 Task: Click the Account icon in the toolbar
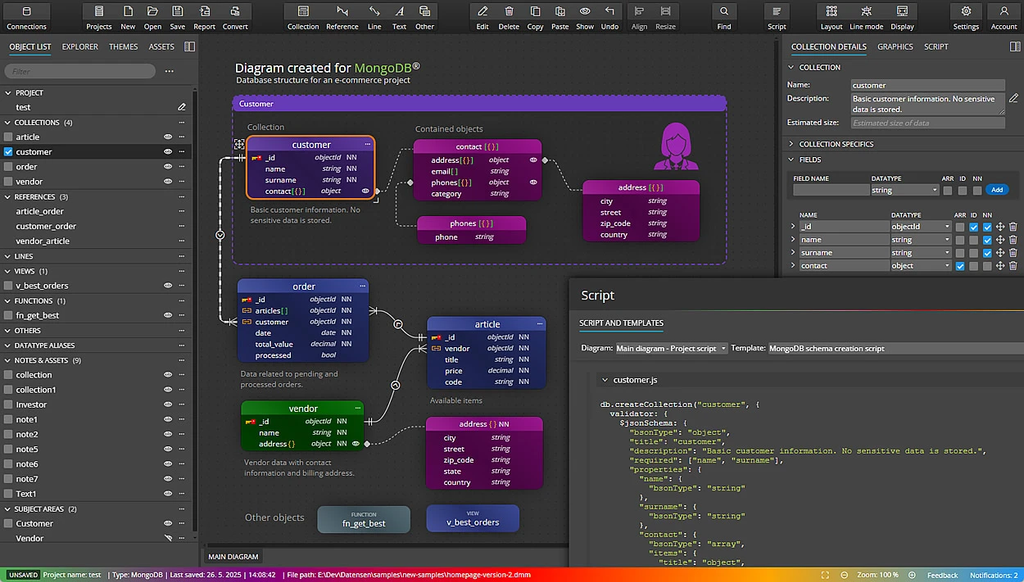tap(1004, 17)
